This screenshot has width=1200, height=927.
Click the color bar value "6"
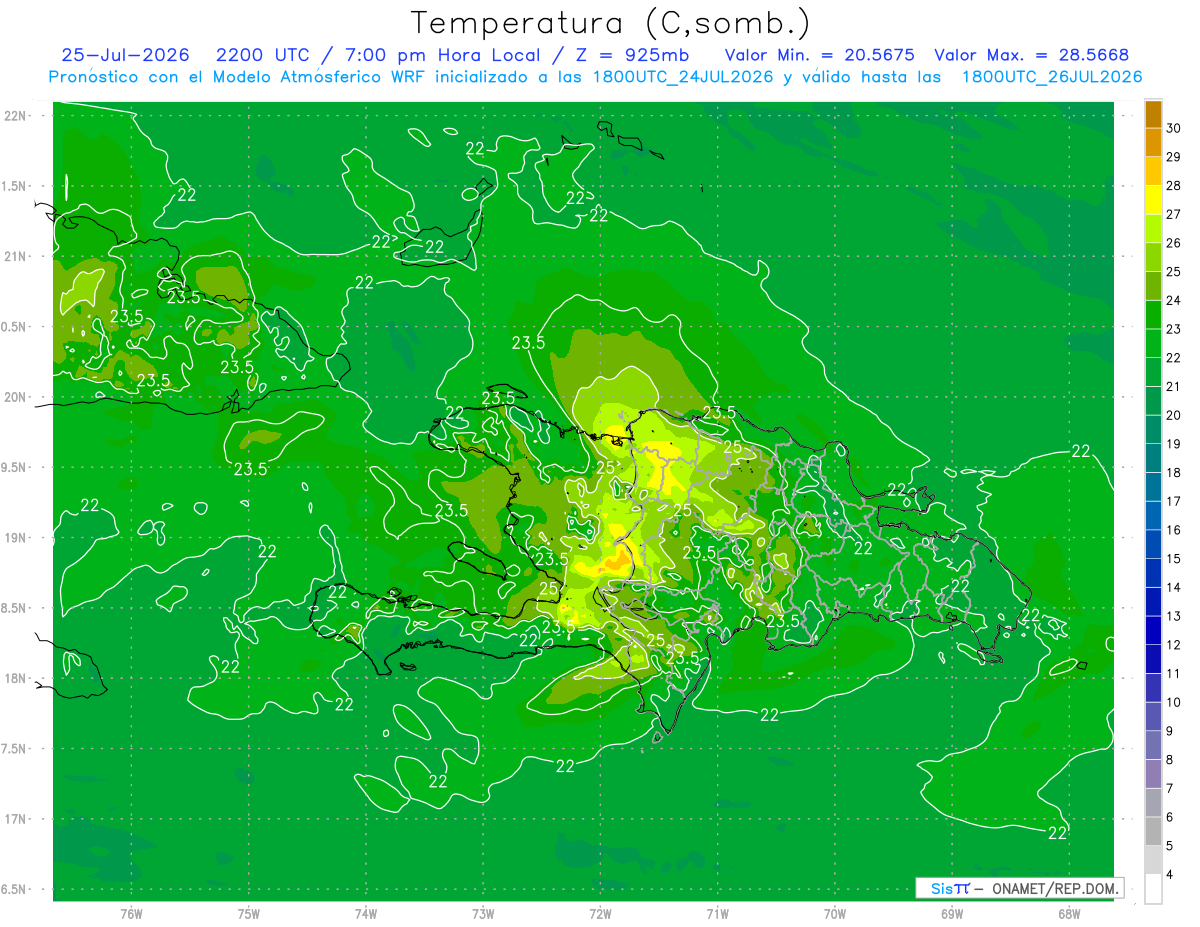click(1170, 817)
